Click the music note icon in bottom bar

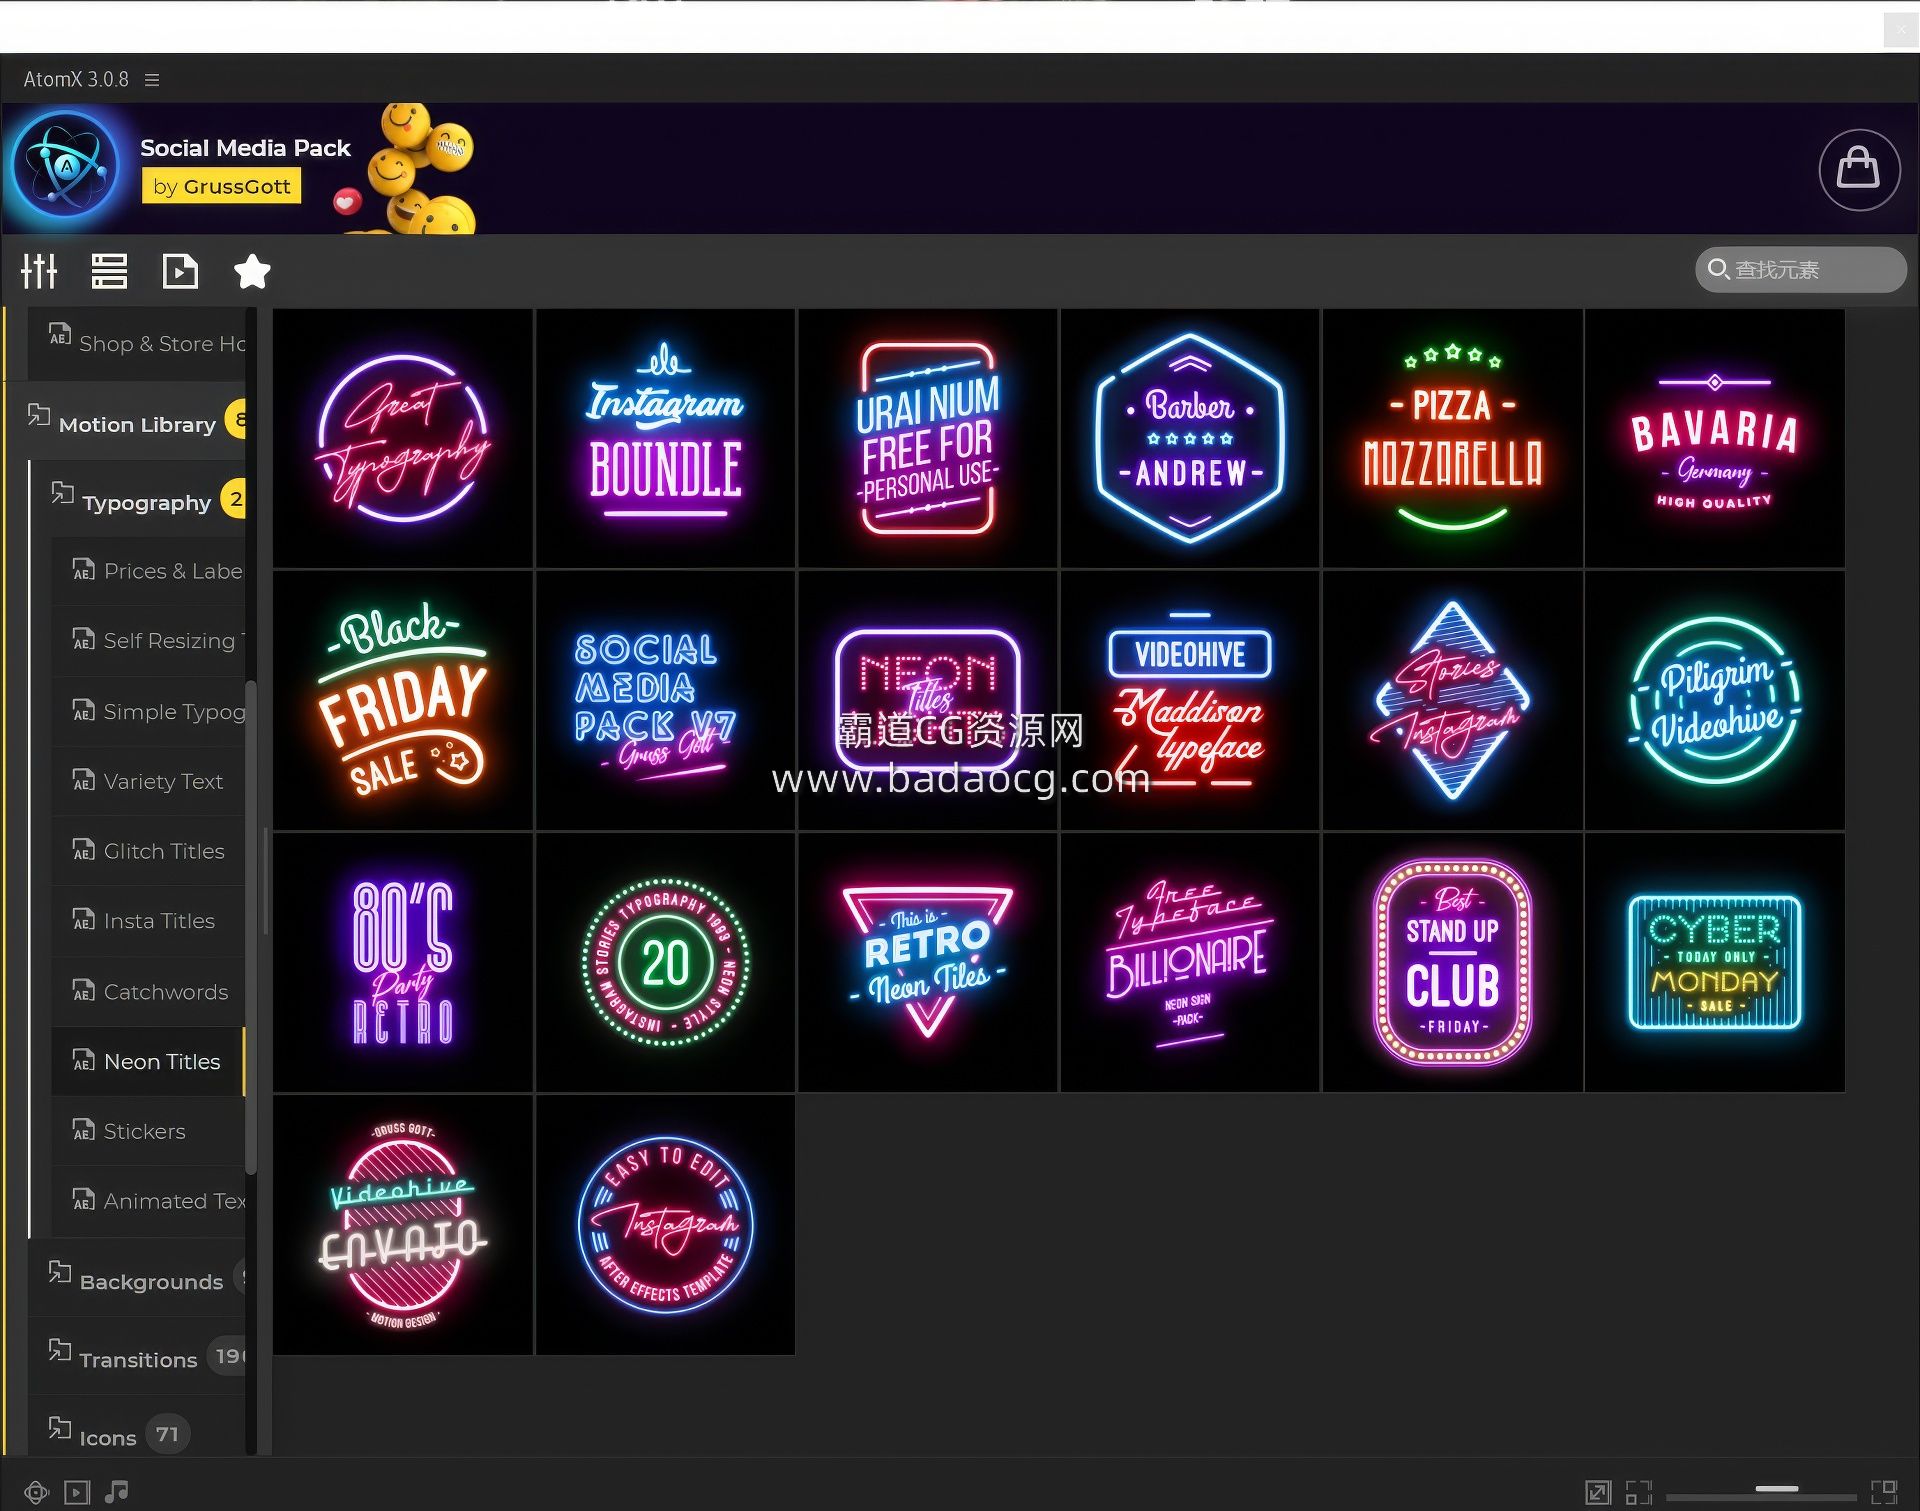117,1492
